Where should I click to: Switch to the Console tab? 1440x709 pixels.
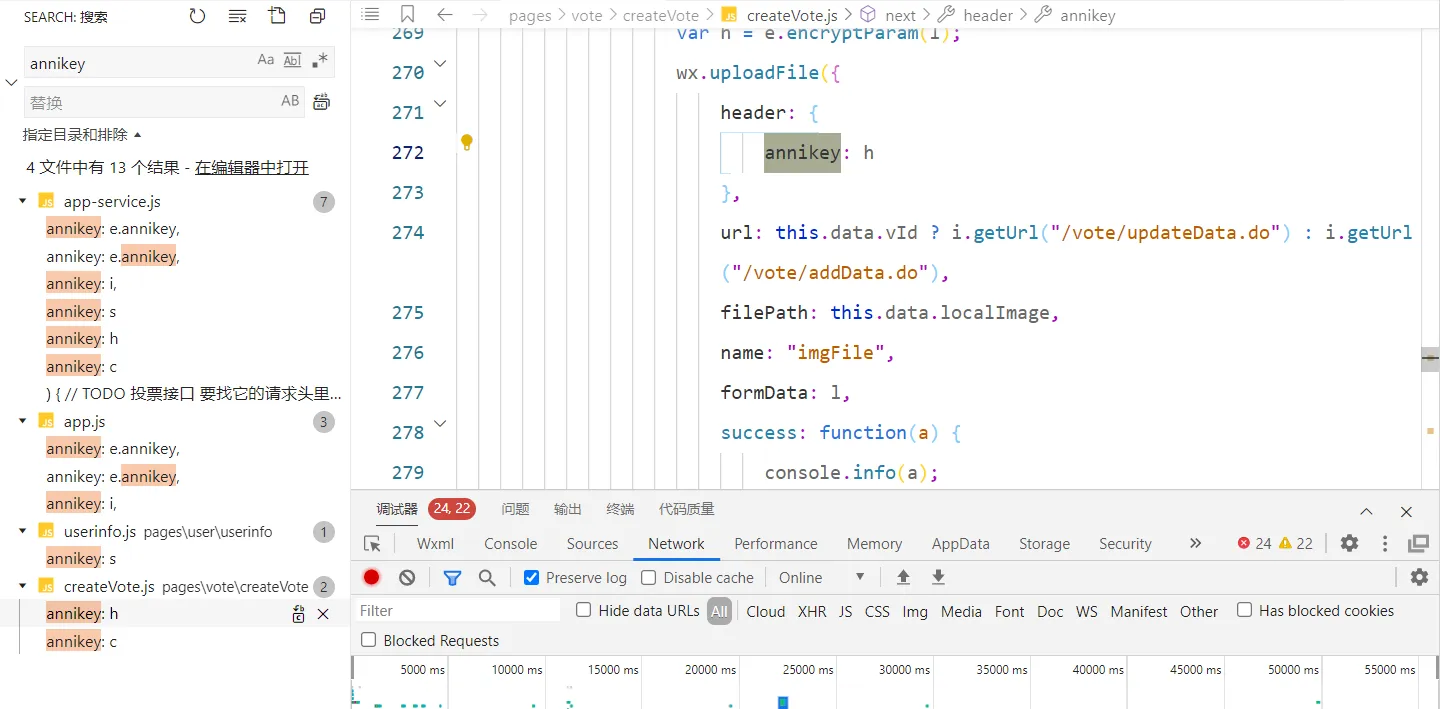[x=511, y=544]
